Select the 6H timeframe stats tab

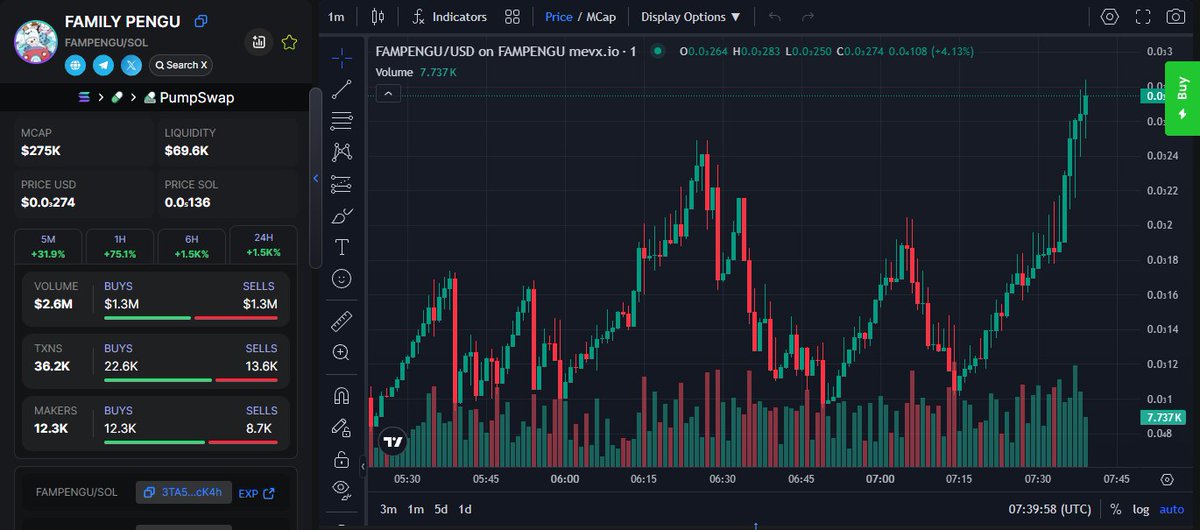[192, 246]
